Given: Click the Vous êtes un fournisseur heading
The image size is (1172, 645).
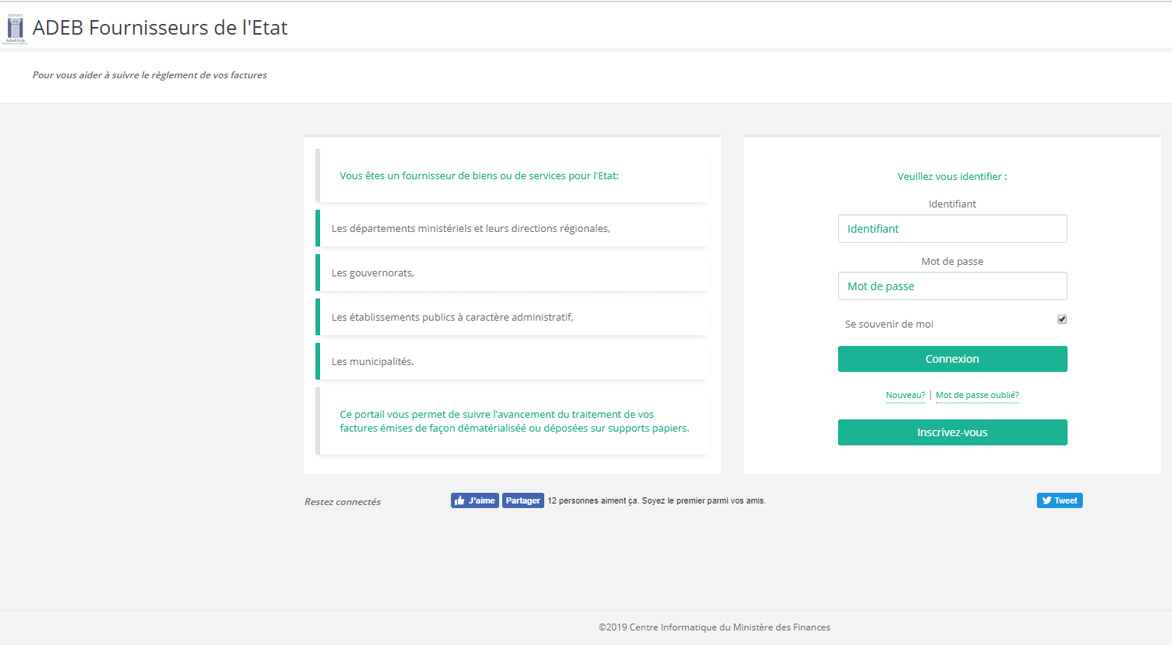Looking at the screenshot, I should [479, 176].
